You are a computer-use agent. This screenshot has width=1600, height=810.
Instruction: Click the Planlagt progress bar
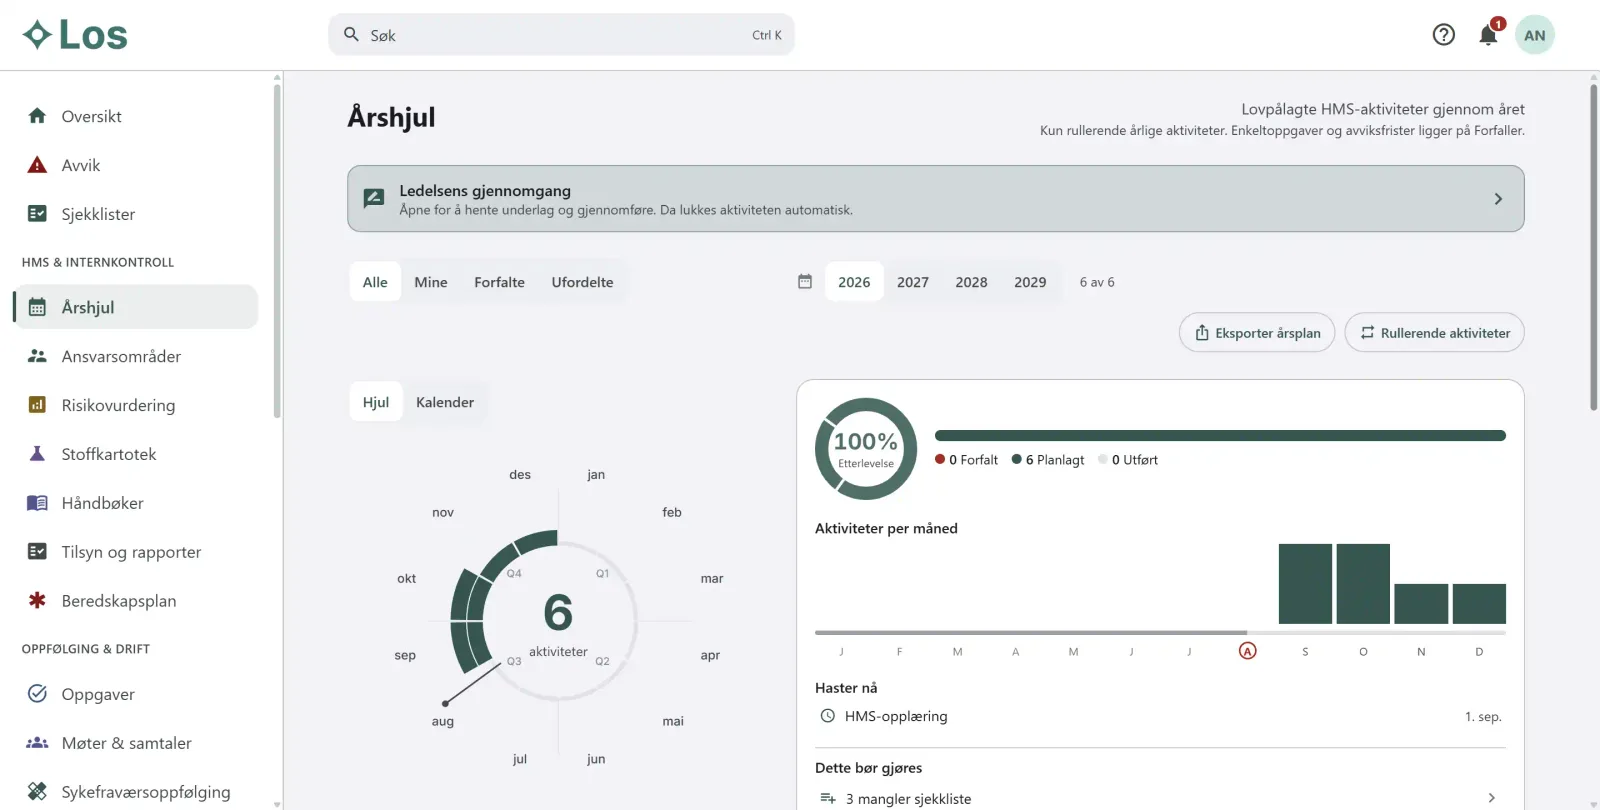1220,436
